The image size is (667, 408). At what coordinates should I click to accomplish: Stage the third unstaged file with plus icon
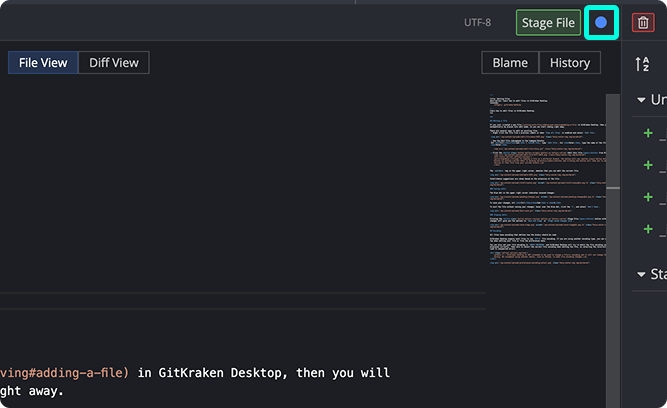click(x=648, y=197)
